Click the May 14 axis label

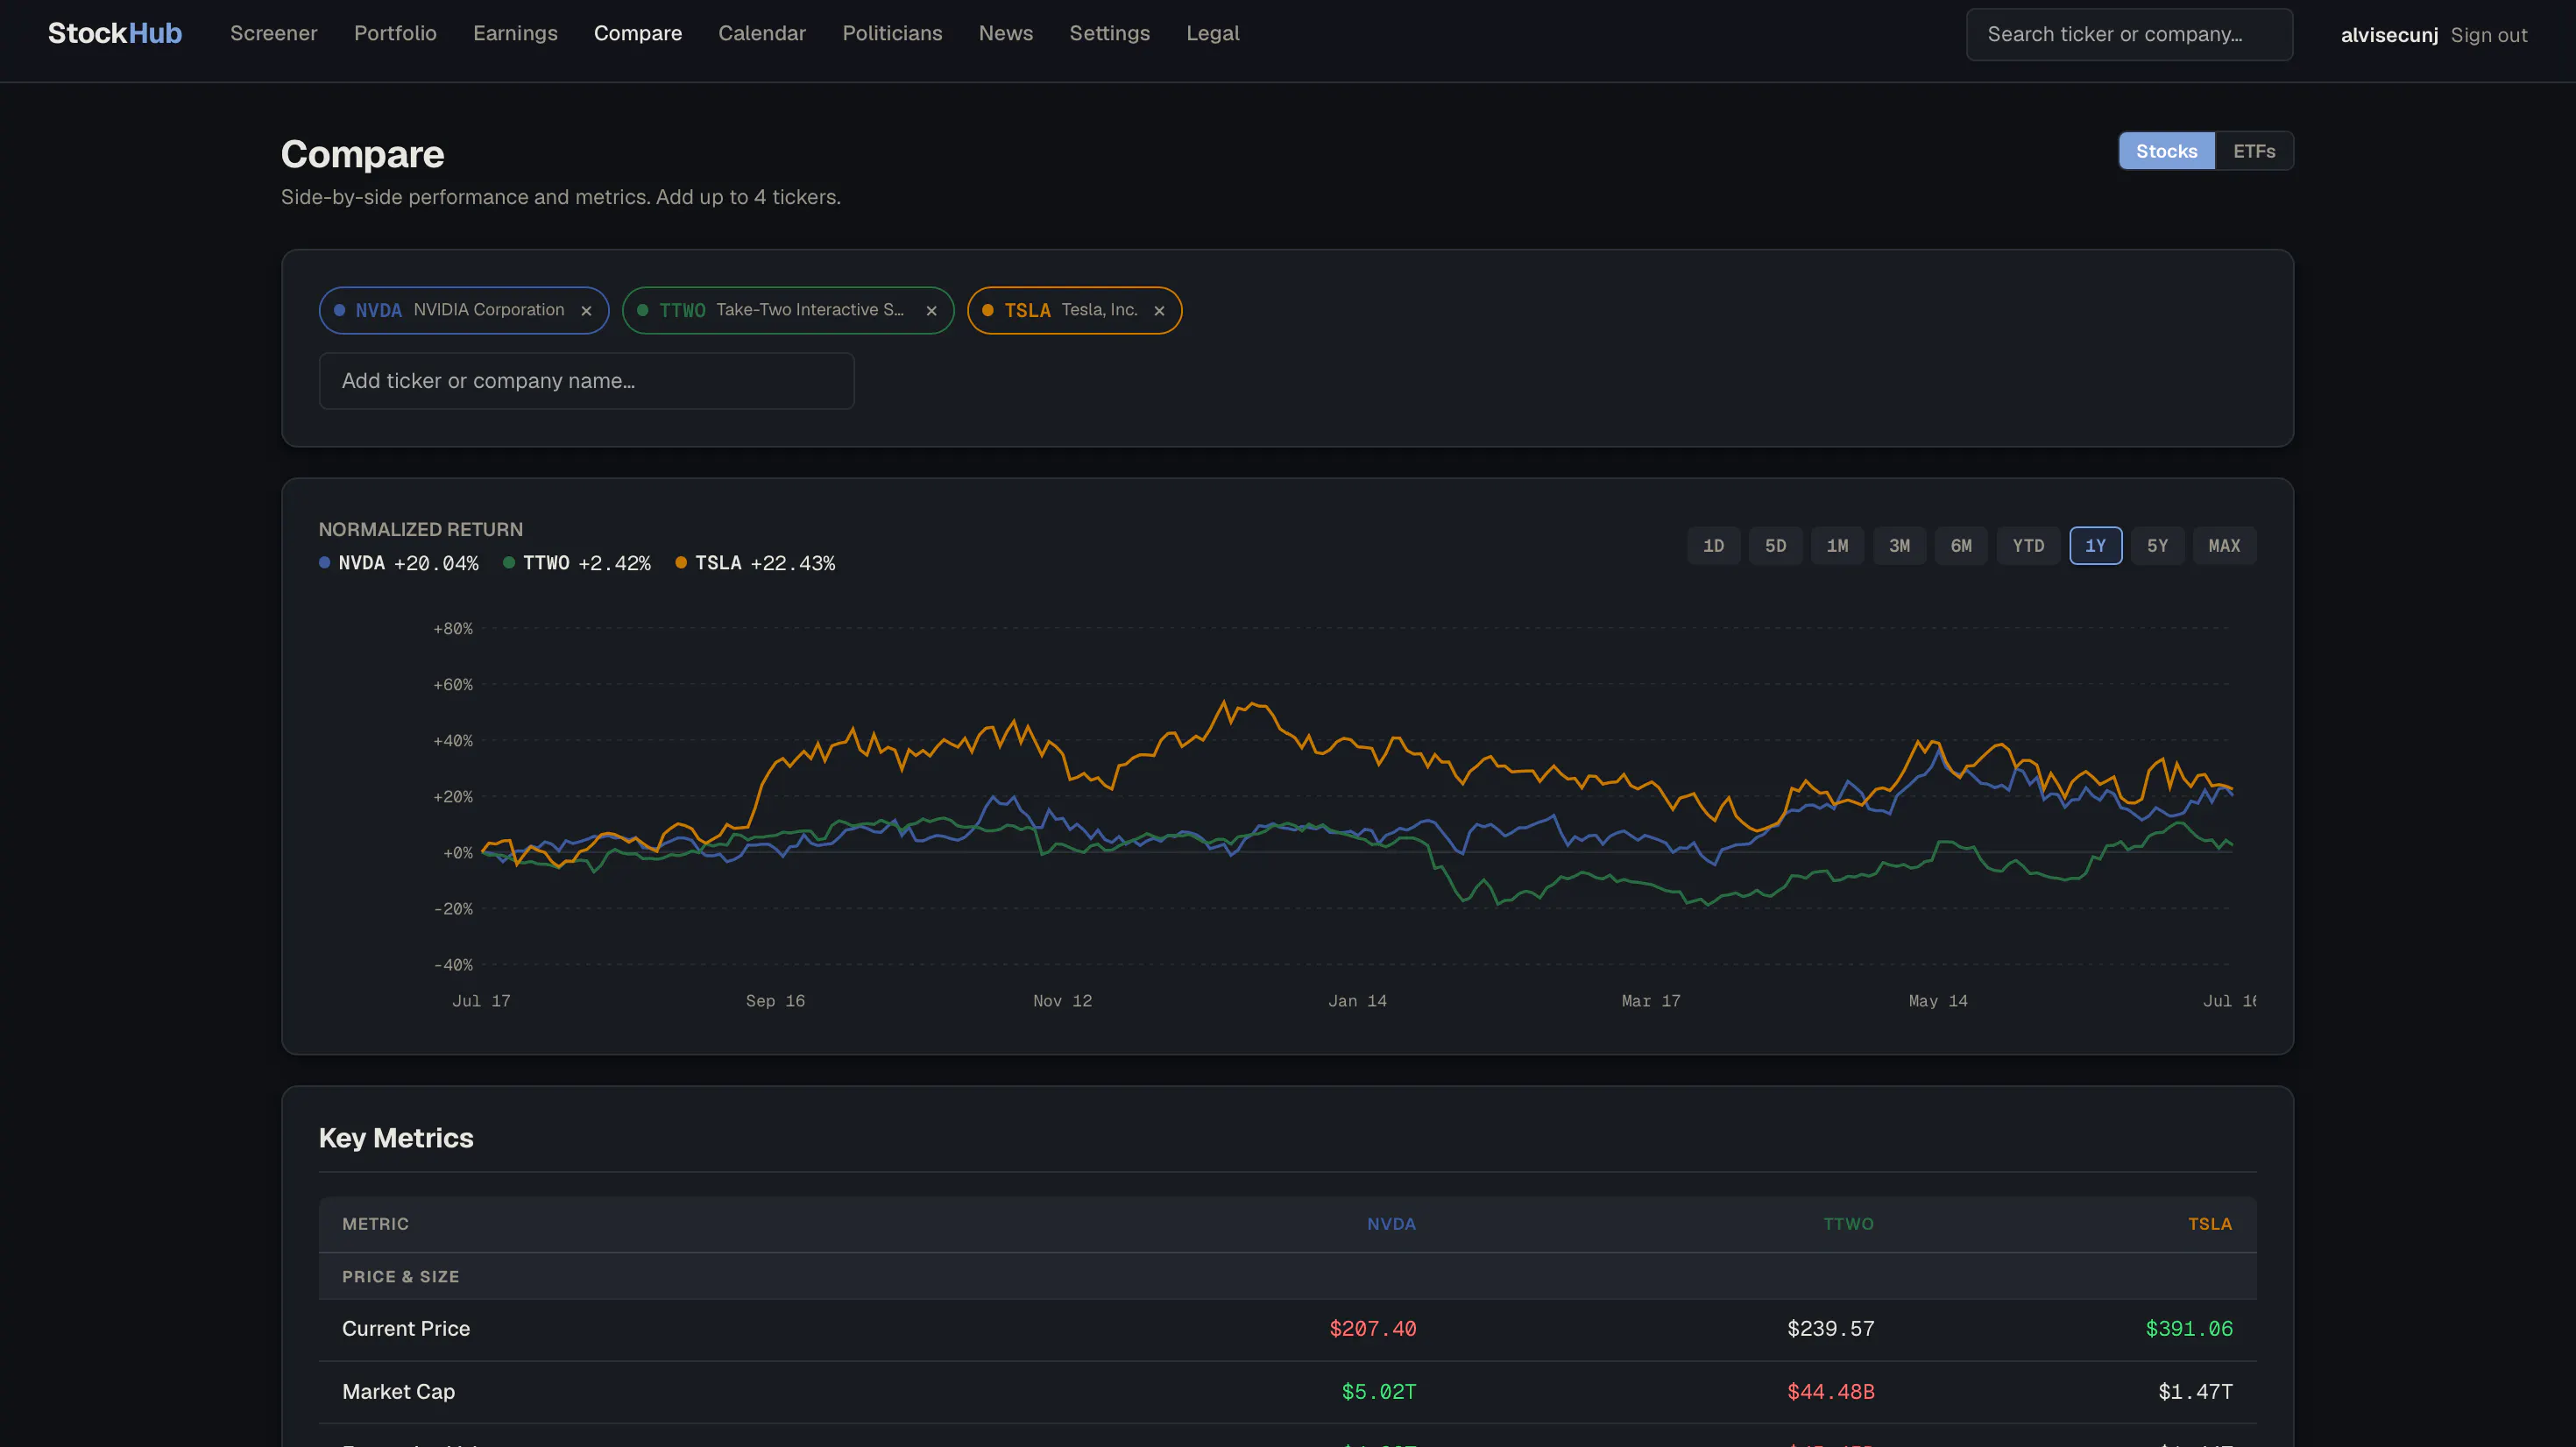[1938, 1001]
